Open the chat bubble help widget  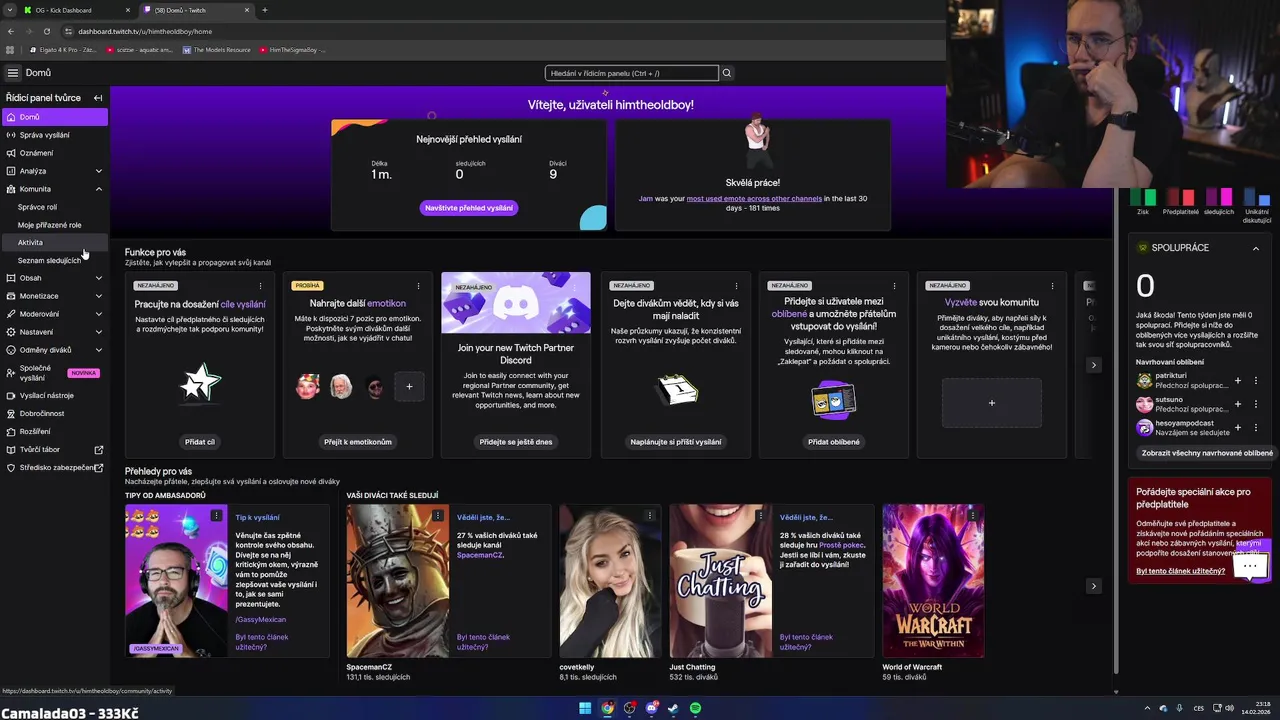pyautogui.click(x=1250, y=566)
